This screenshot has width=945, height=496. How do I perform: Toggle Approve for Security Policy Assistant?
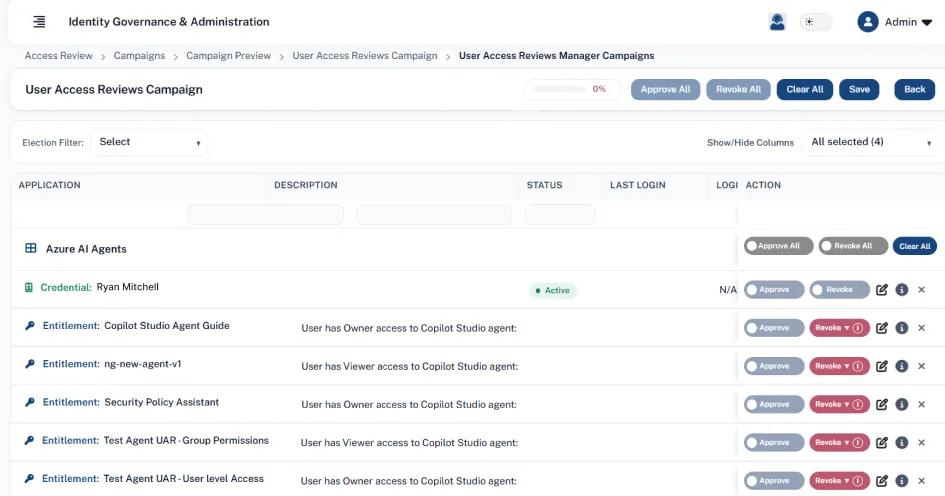point(774,404)
